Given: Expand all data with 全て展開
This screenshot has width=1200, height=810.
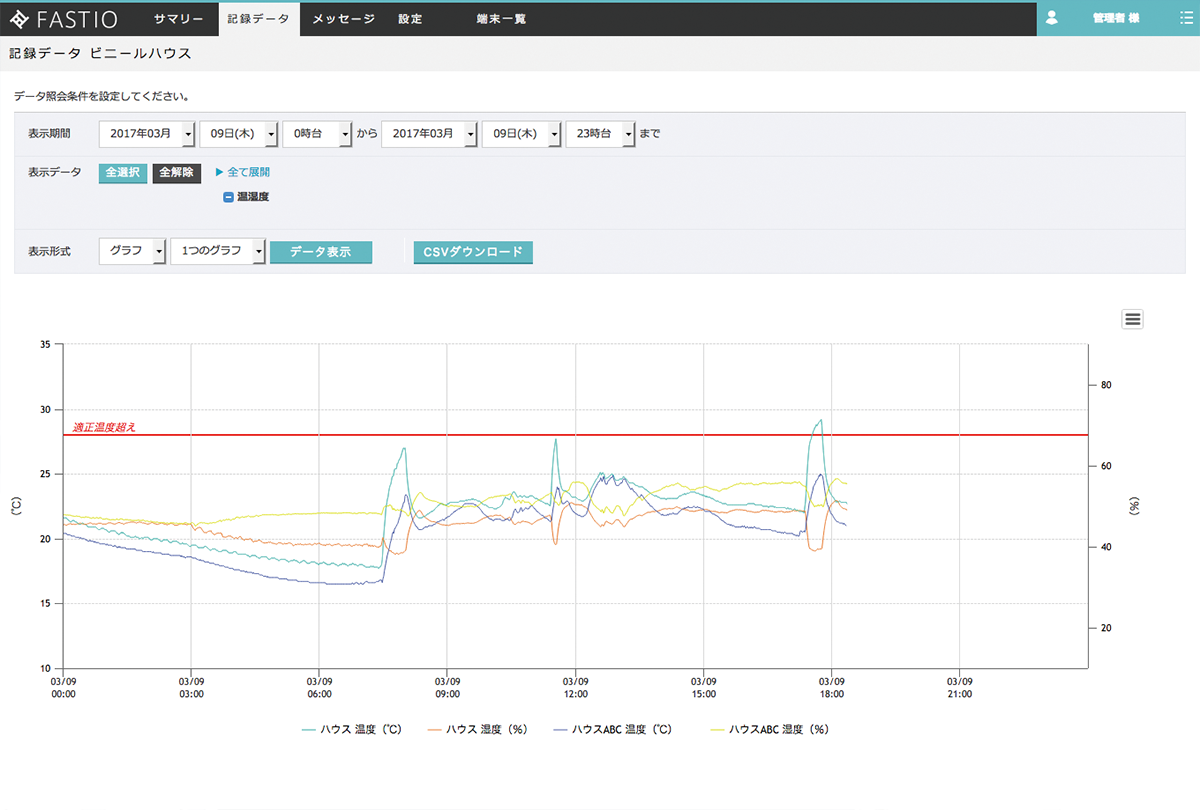Looking at the screenshot, I should coord(242,172).
